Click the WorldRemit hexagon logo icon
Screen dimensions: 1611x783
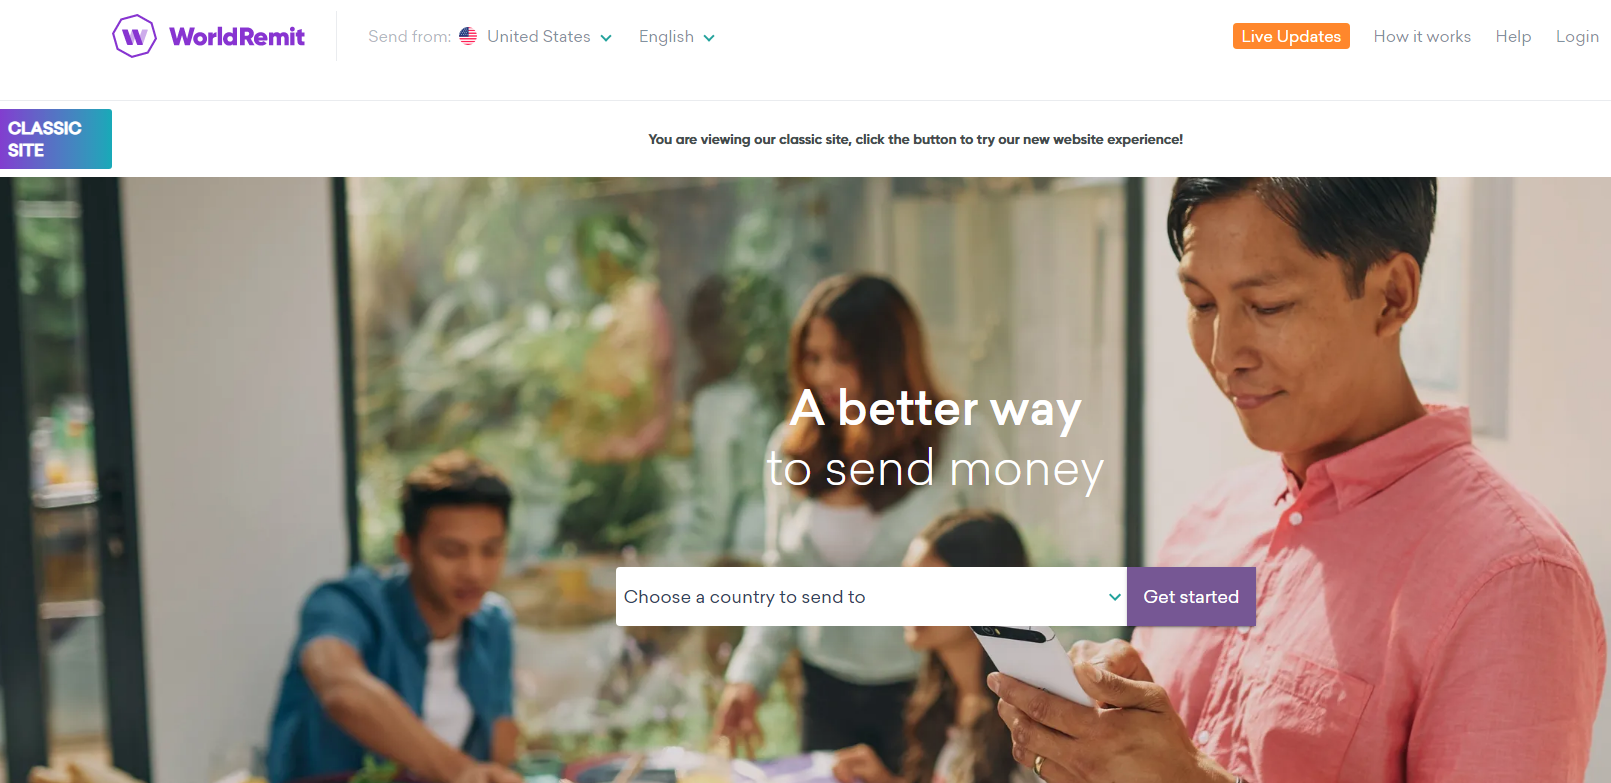[134, 36]
